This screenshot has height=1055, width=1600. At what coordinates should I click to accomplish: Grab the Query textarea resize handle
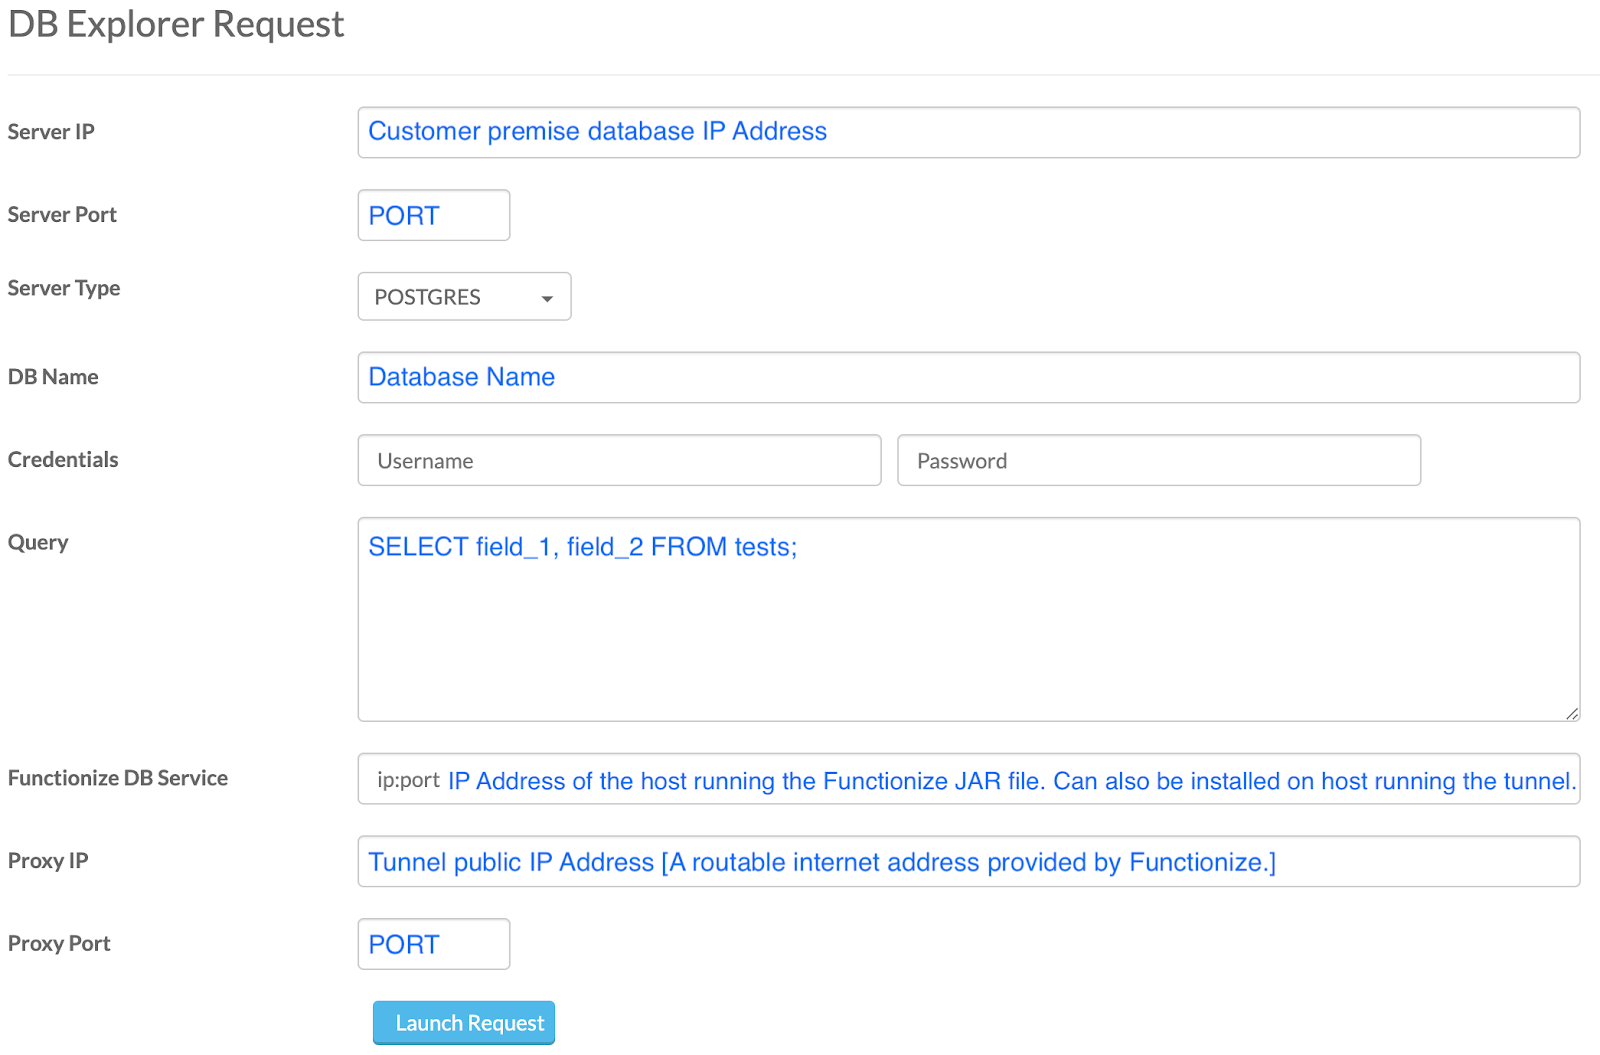[x=1572, y=713]
